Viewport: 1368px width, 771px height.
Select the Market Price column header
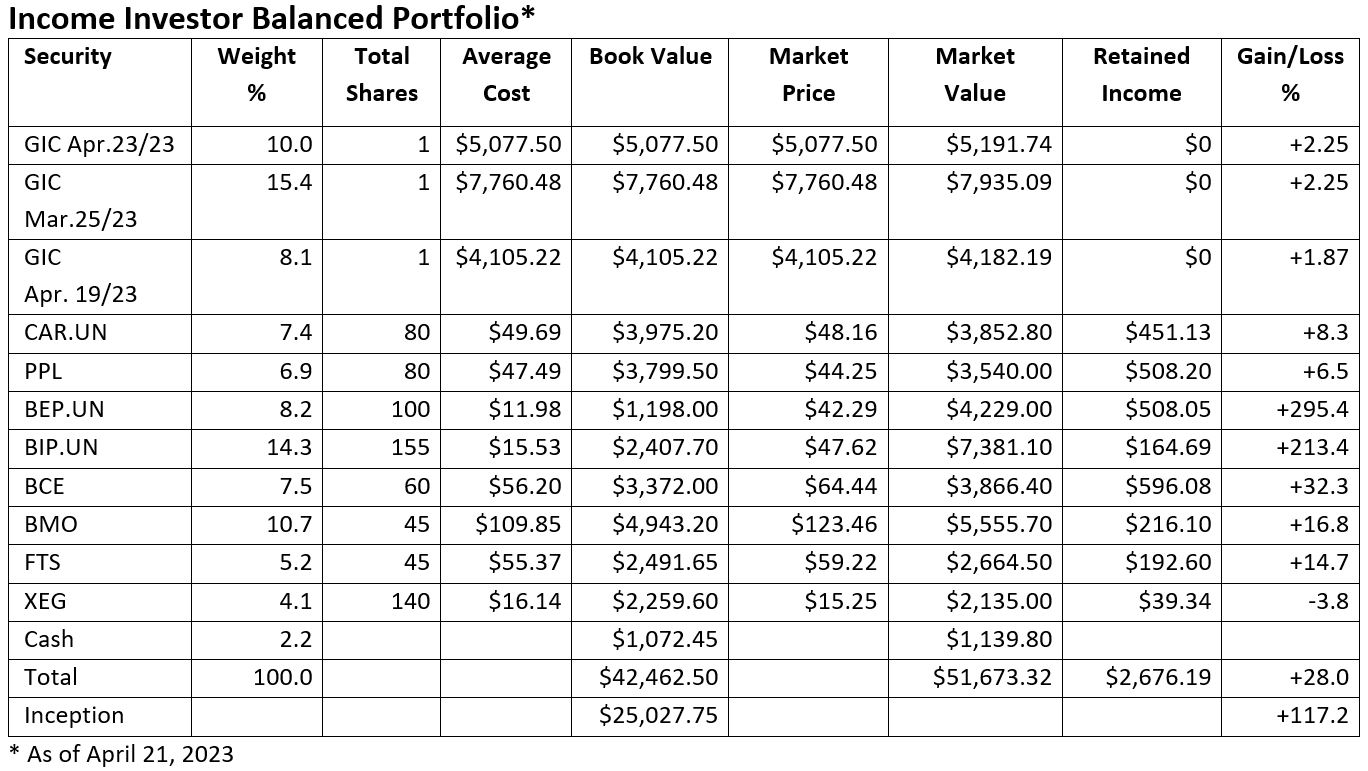point(808,75)
